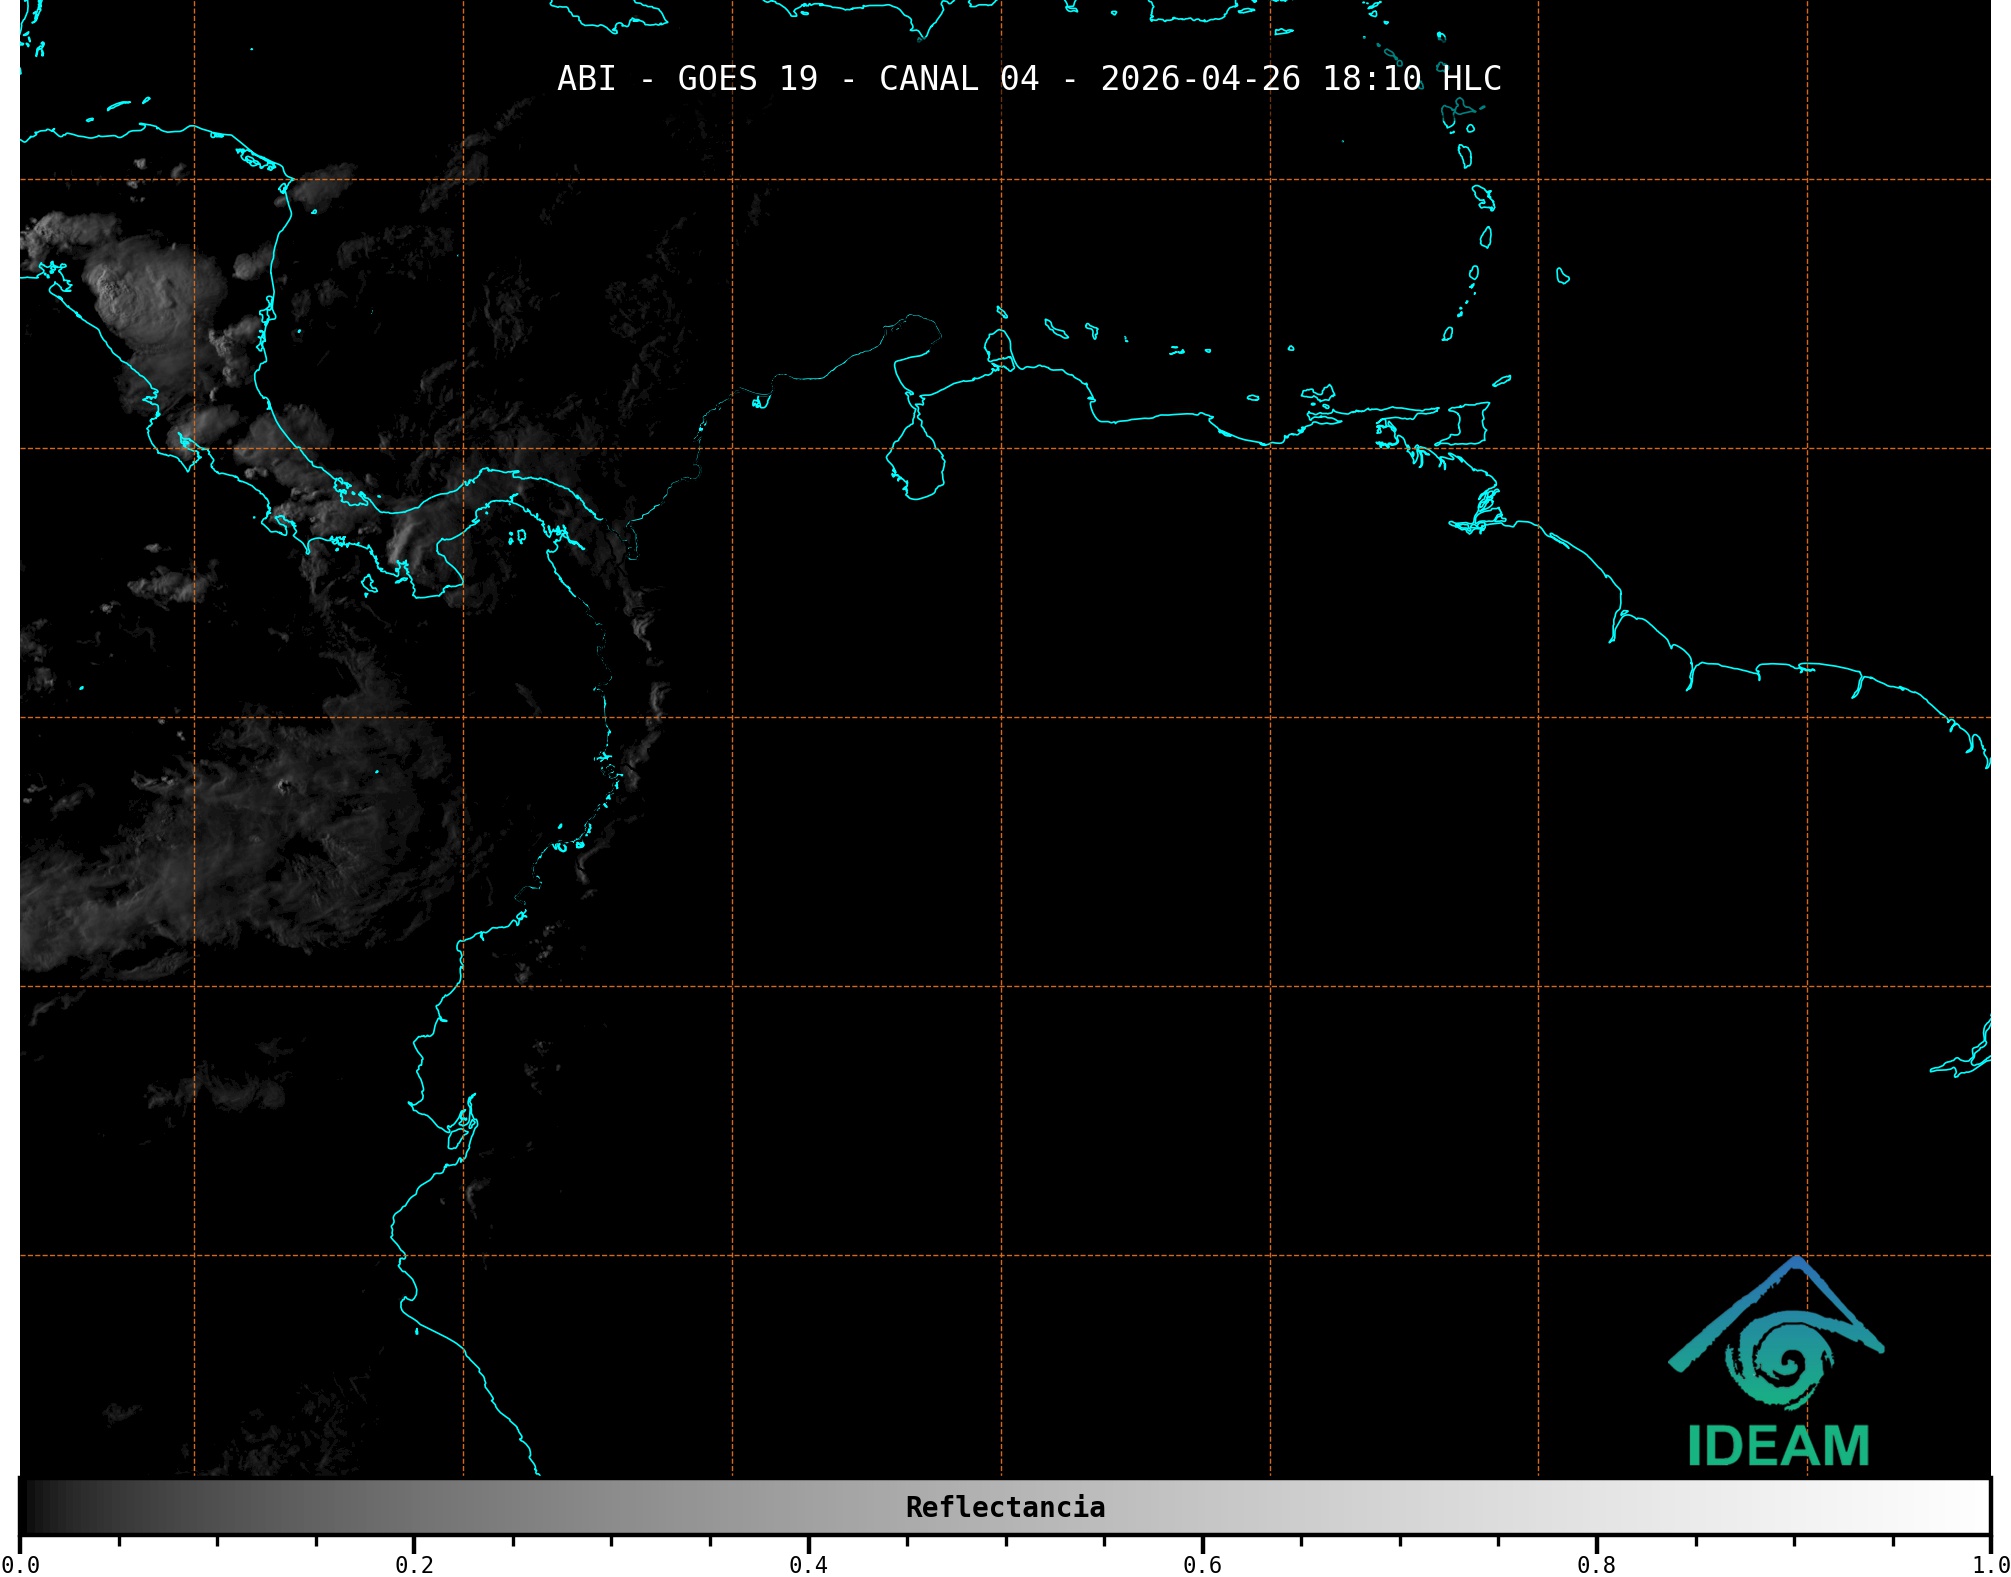Click the 0.4 tick label on colorbar
The image size is (2011, 1577).
click(808, 1564)
